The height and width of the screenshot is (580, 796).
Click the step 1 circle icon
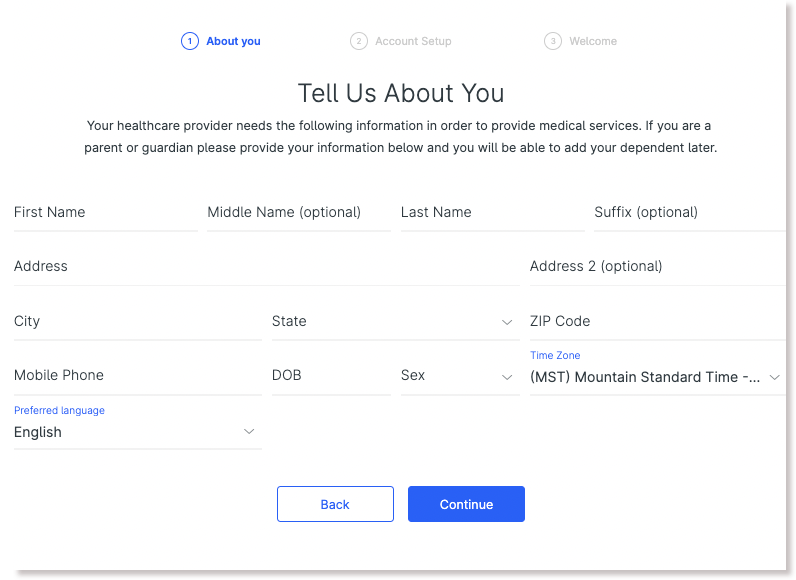(190, 41)
